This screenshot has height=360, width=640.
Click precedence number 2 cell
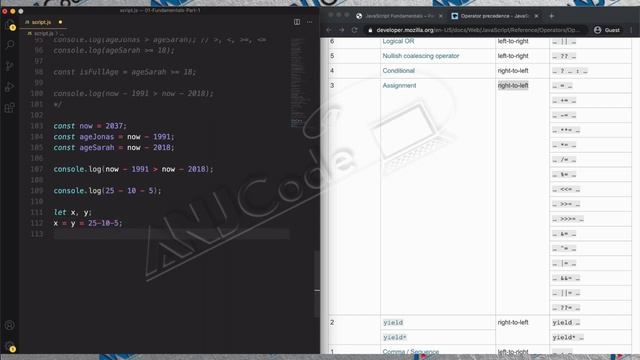click(x=354, y=330)
